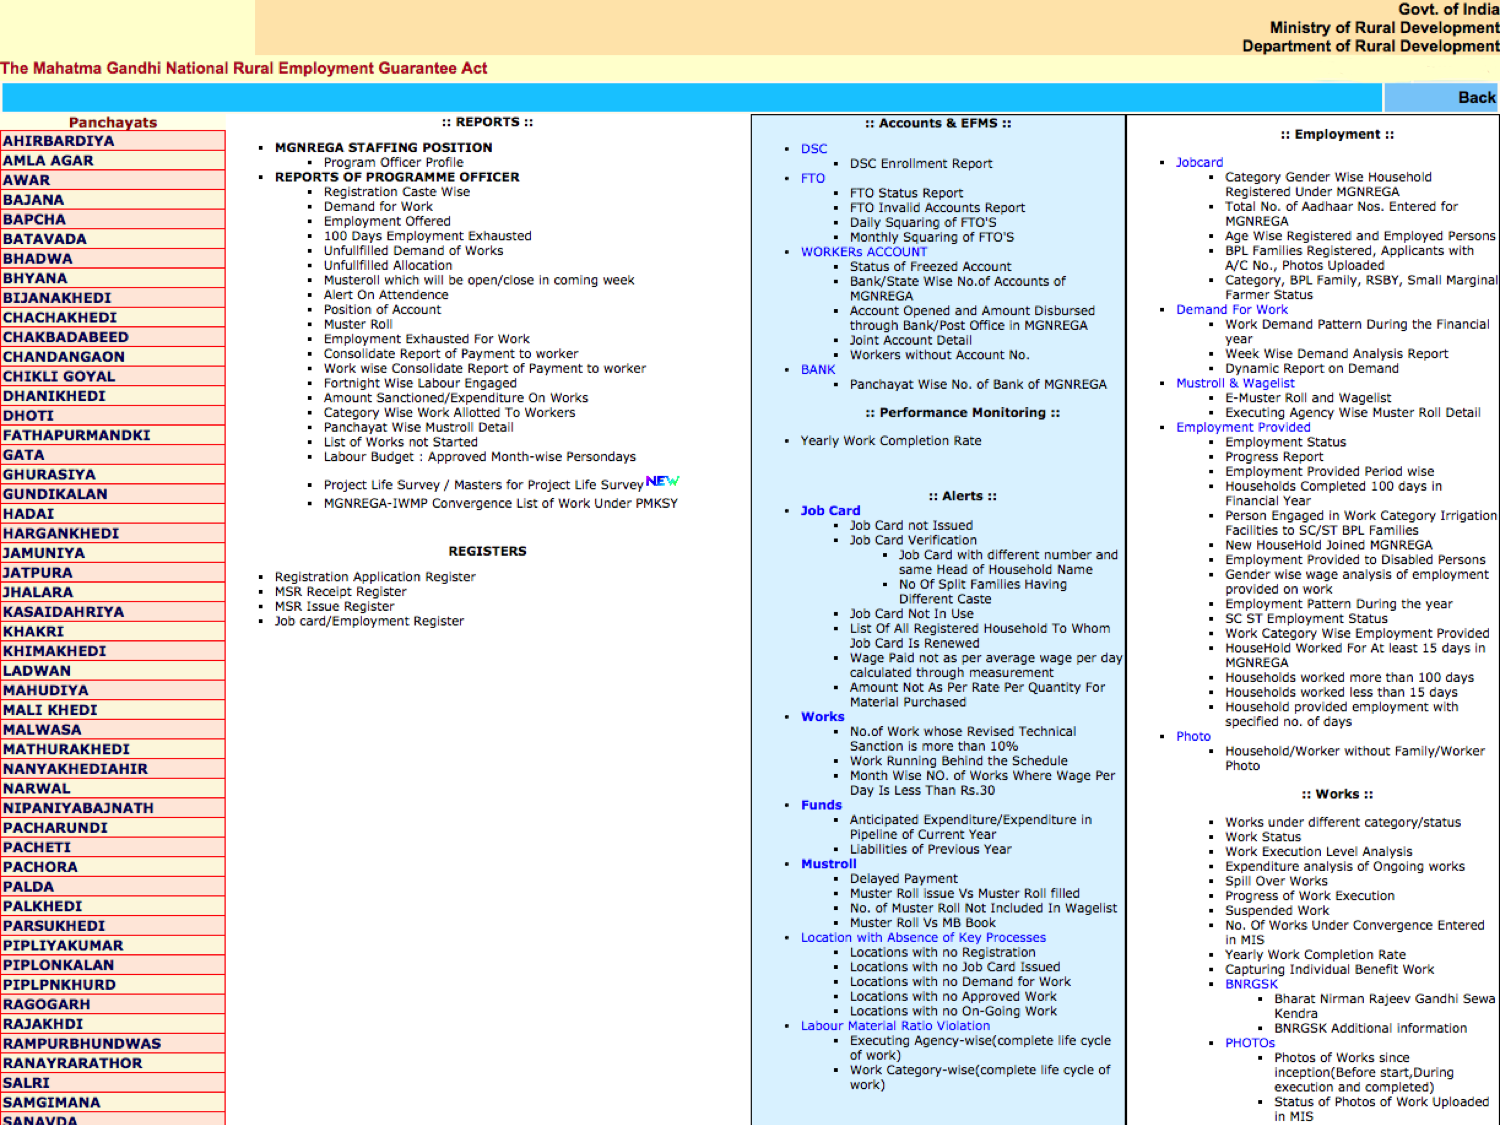Click the WORKERs ACCOUNT link
This screenshot has height=1125, width=1500.
[x=864, y=252]
